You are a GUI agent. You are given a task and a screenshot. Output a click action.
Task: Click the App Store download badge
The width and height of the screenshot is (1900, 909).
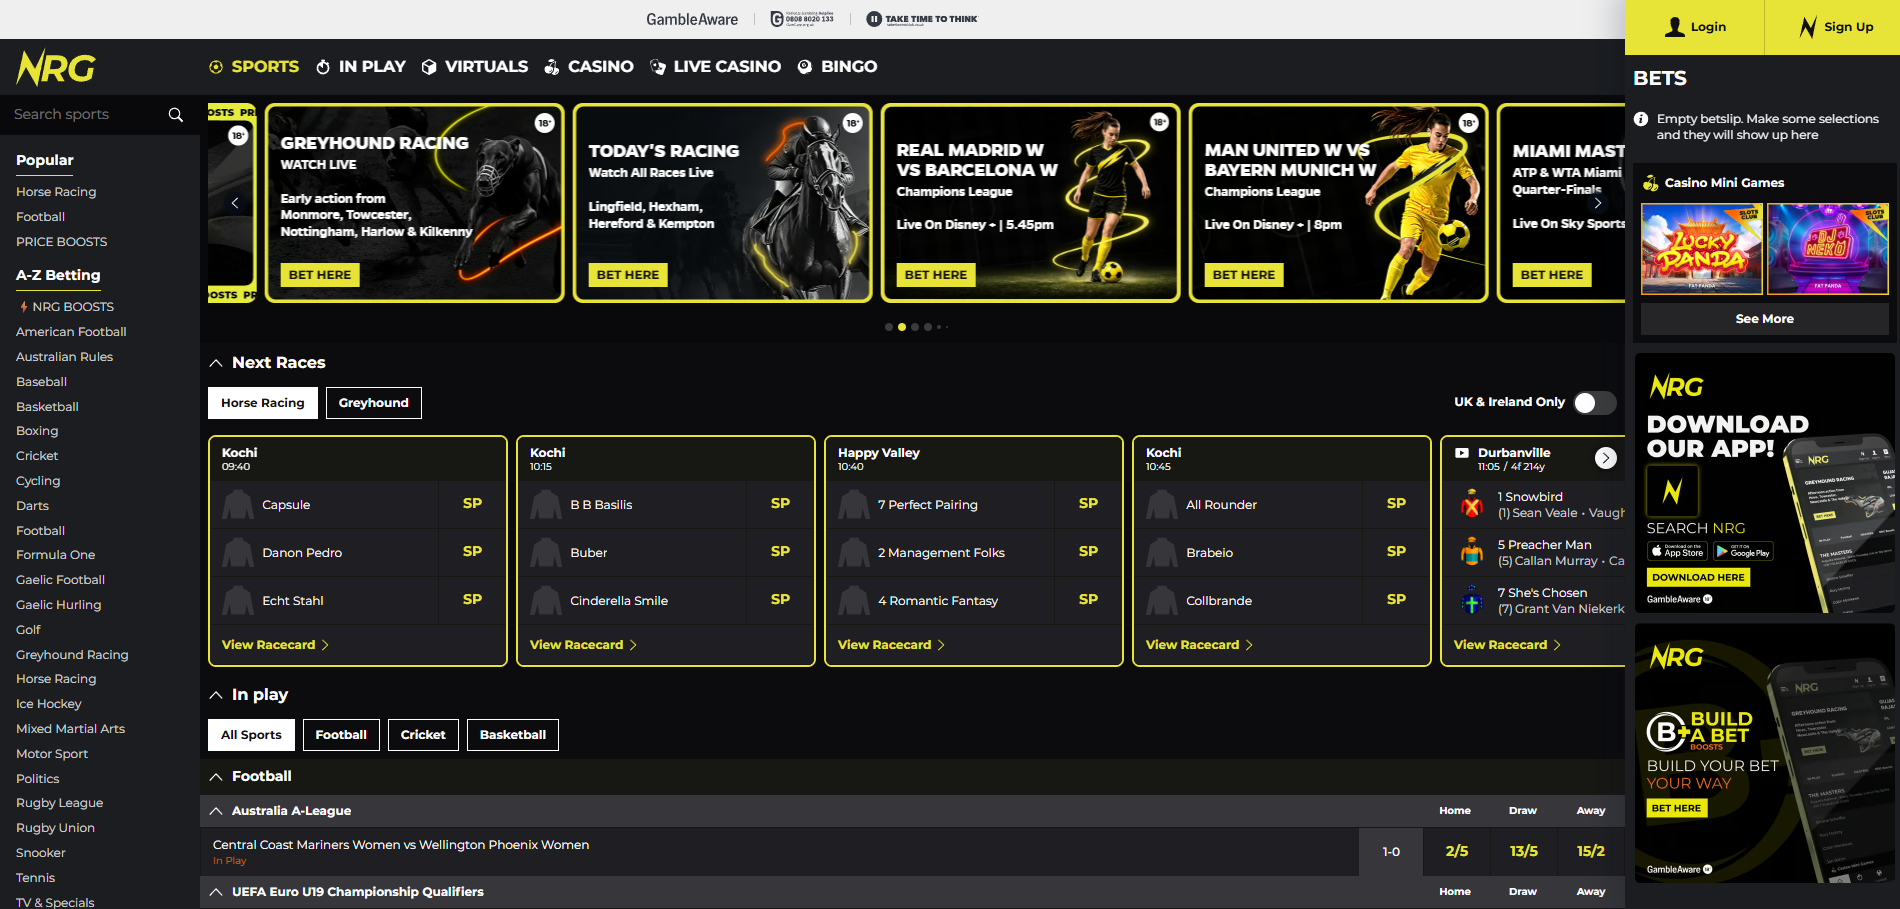(x=1676, y=551)
